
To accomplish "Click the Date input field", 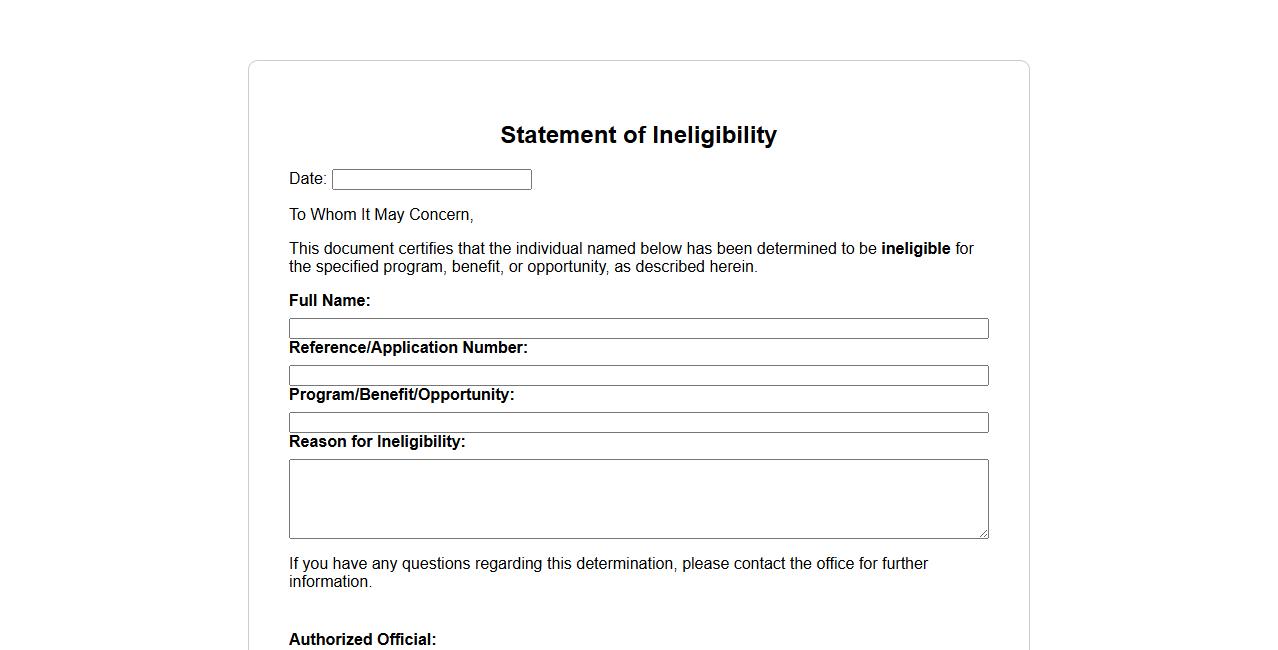I will 431,180.
